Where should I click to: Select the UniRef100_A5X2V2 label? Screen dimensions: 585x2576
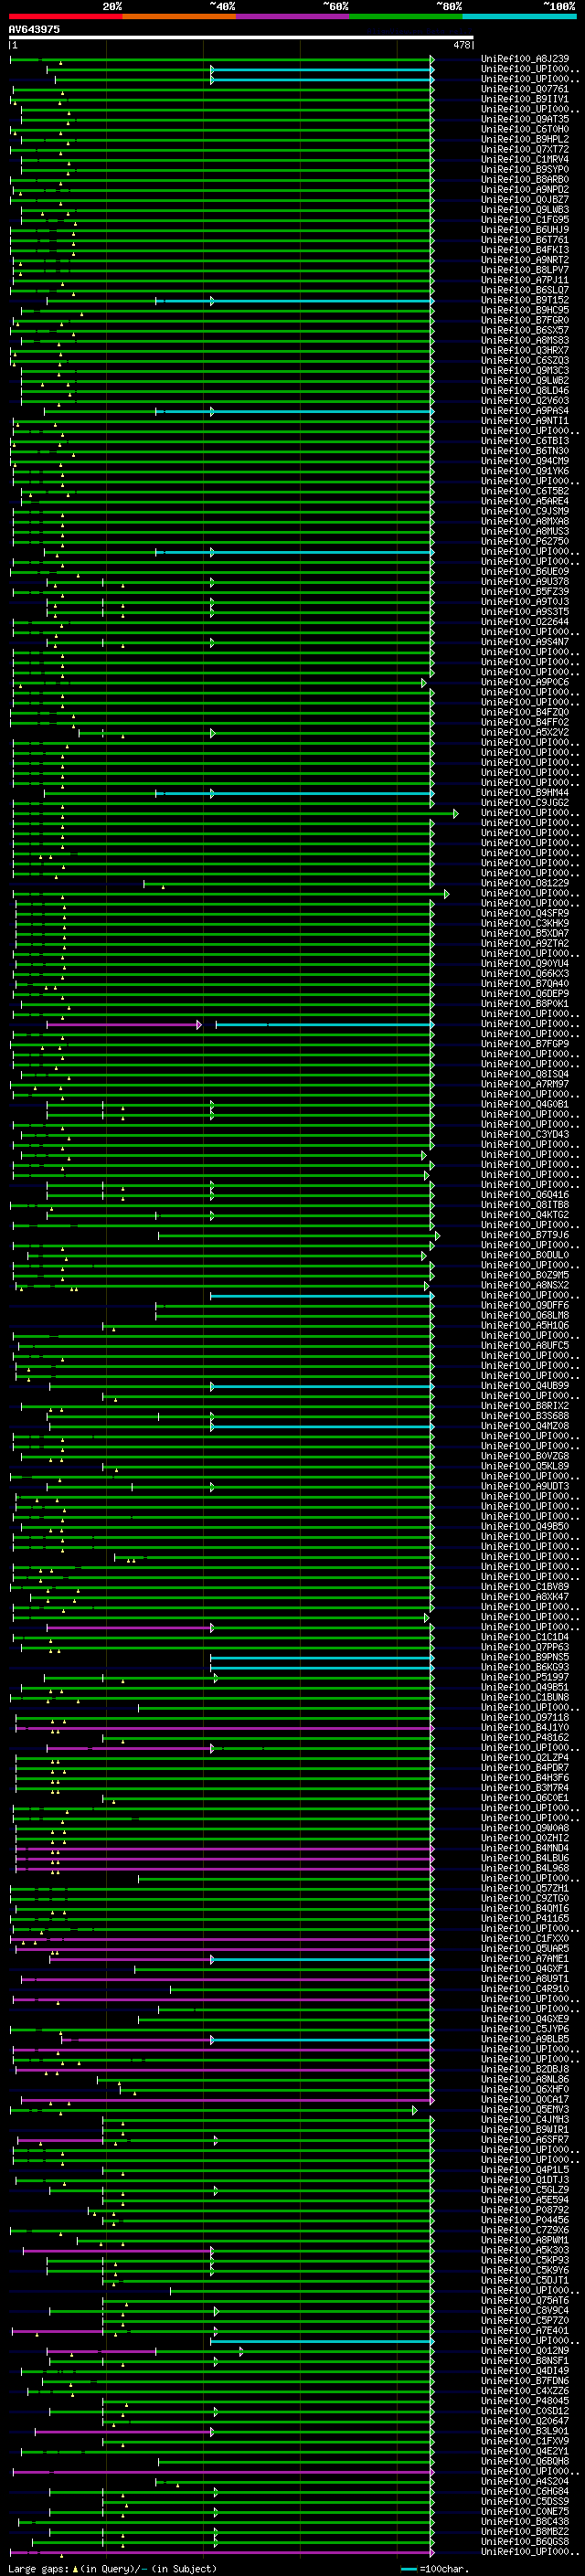click(x=525, y=732)
